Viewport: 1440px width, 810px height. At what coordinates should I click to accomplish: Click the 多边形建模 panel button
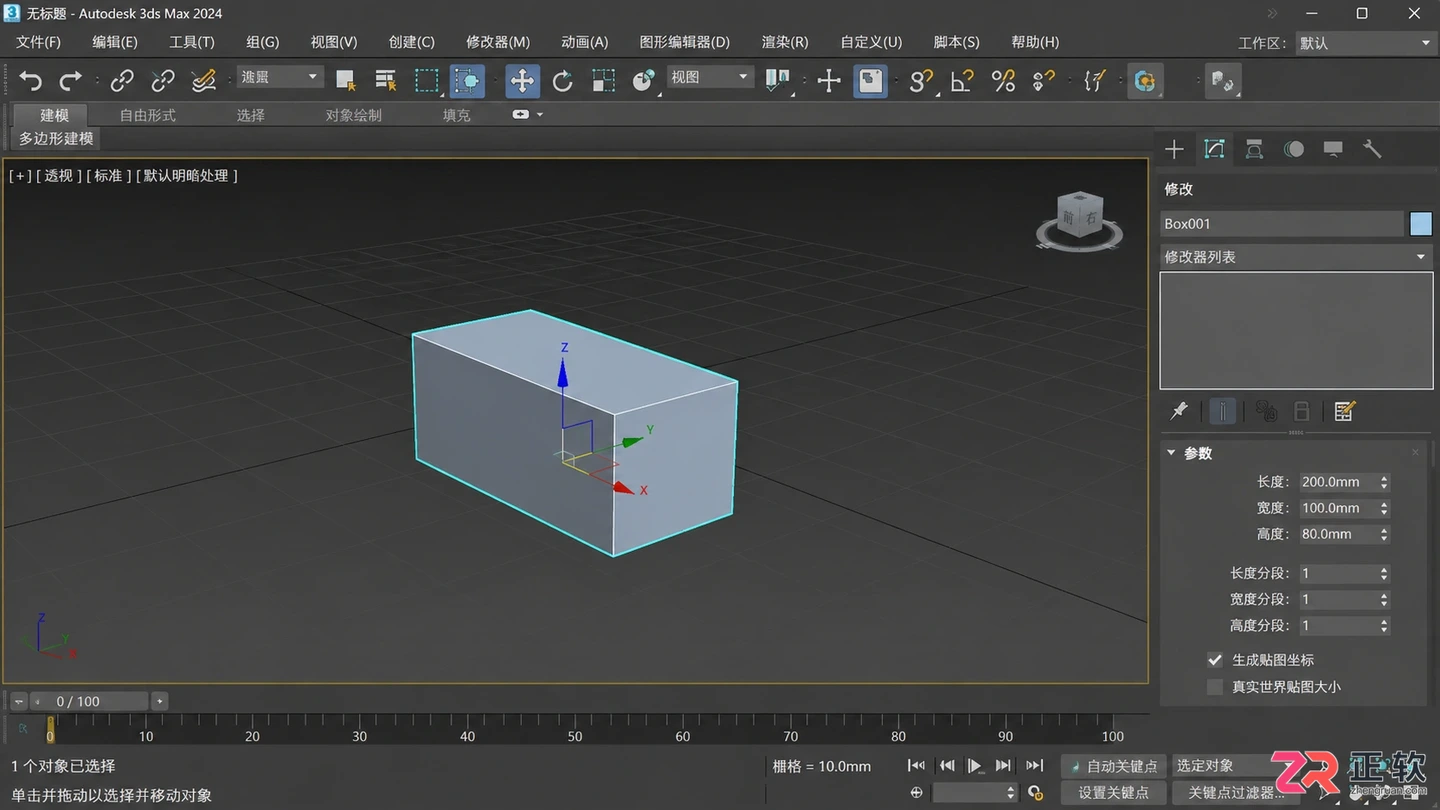click(57, 138)
